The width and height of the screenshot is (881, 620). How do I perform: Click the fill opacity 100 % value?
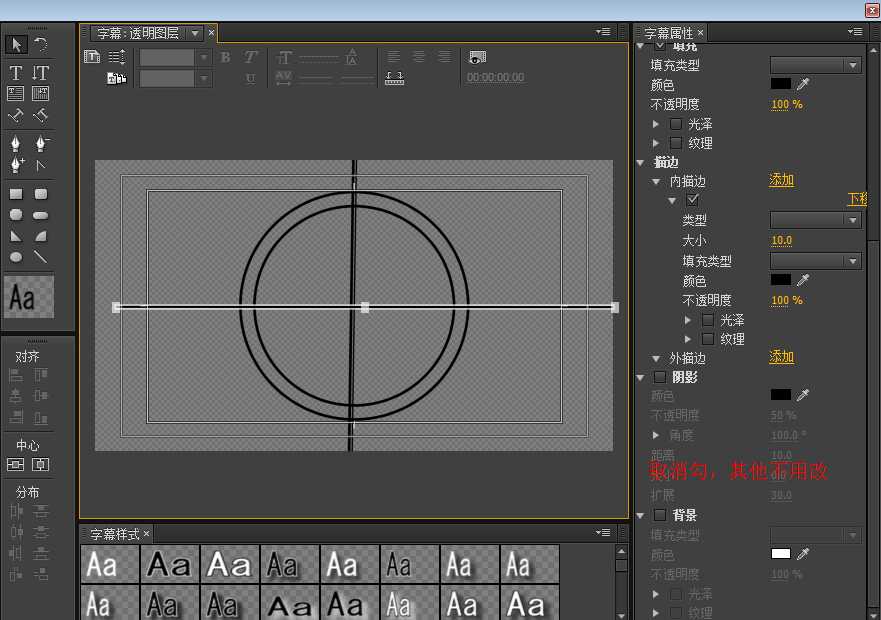787,104
